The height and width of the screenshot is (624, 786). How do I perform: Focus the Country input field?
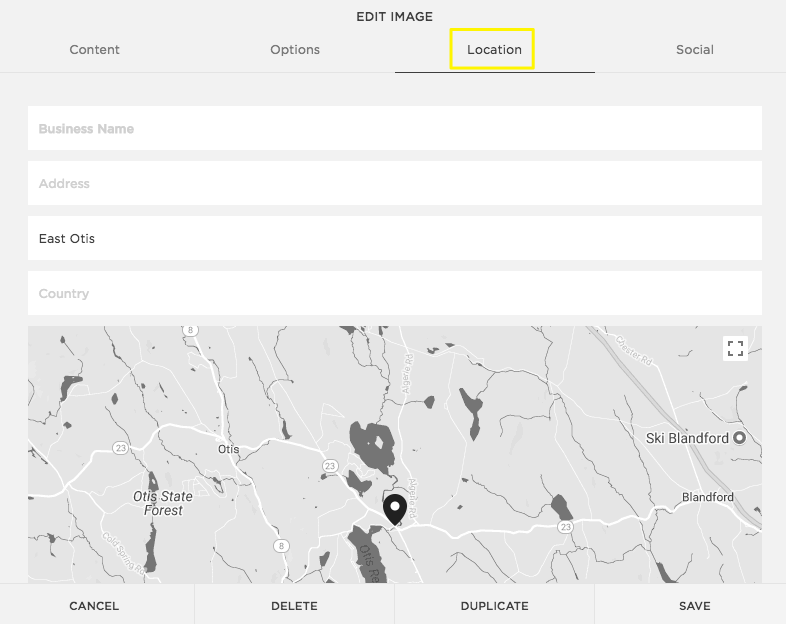click(x=394, y=294)
